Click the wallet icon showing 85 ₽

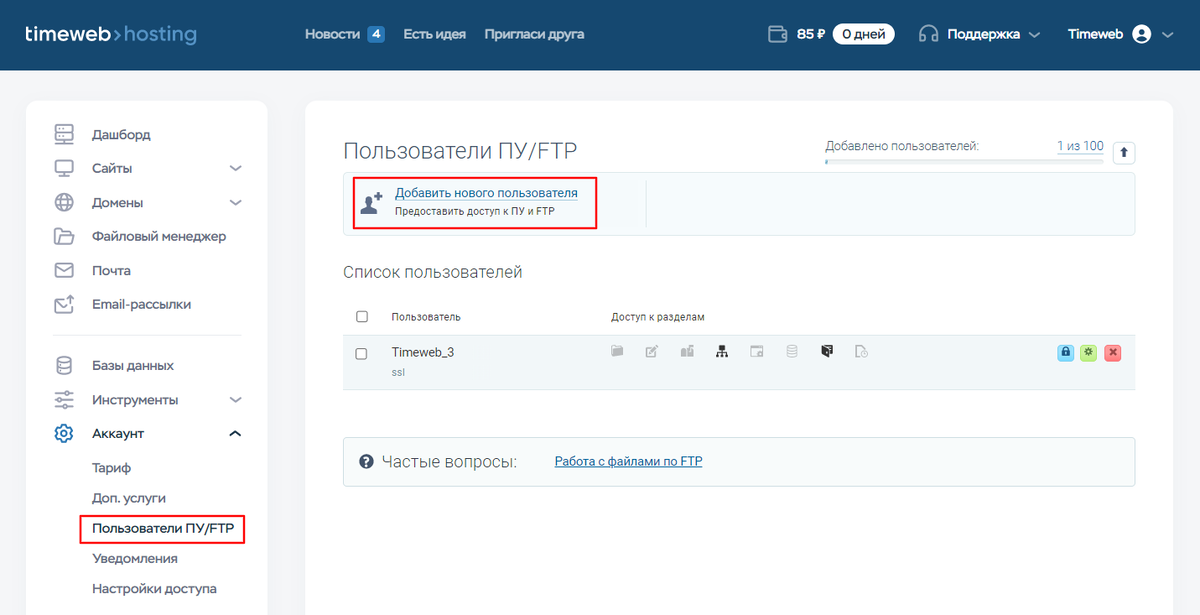point(777,32)
